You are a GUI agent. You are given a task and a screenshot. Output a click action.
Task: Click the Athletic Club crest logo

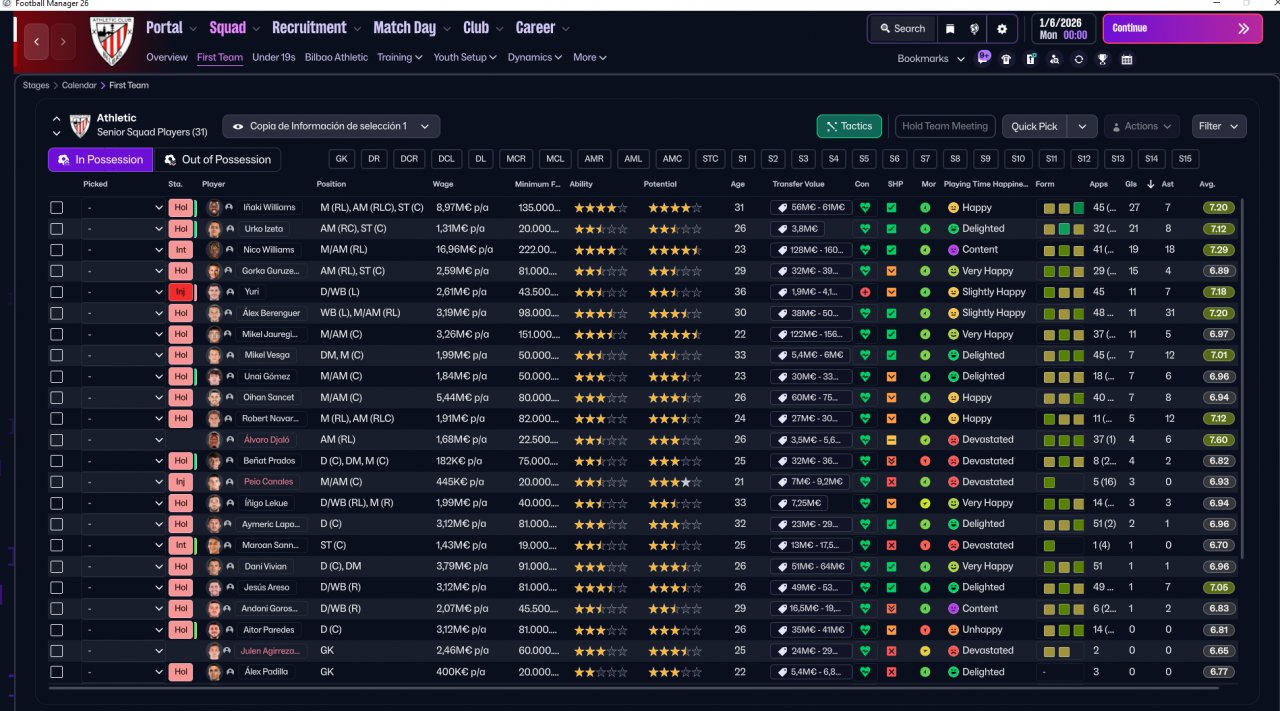pos(111,41)
